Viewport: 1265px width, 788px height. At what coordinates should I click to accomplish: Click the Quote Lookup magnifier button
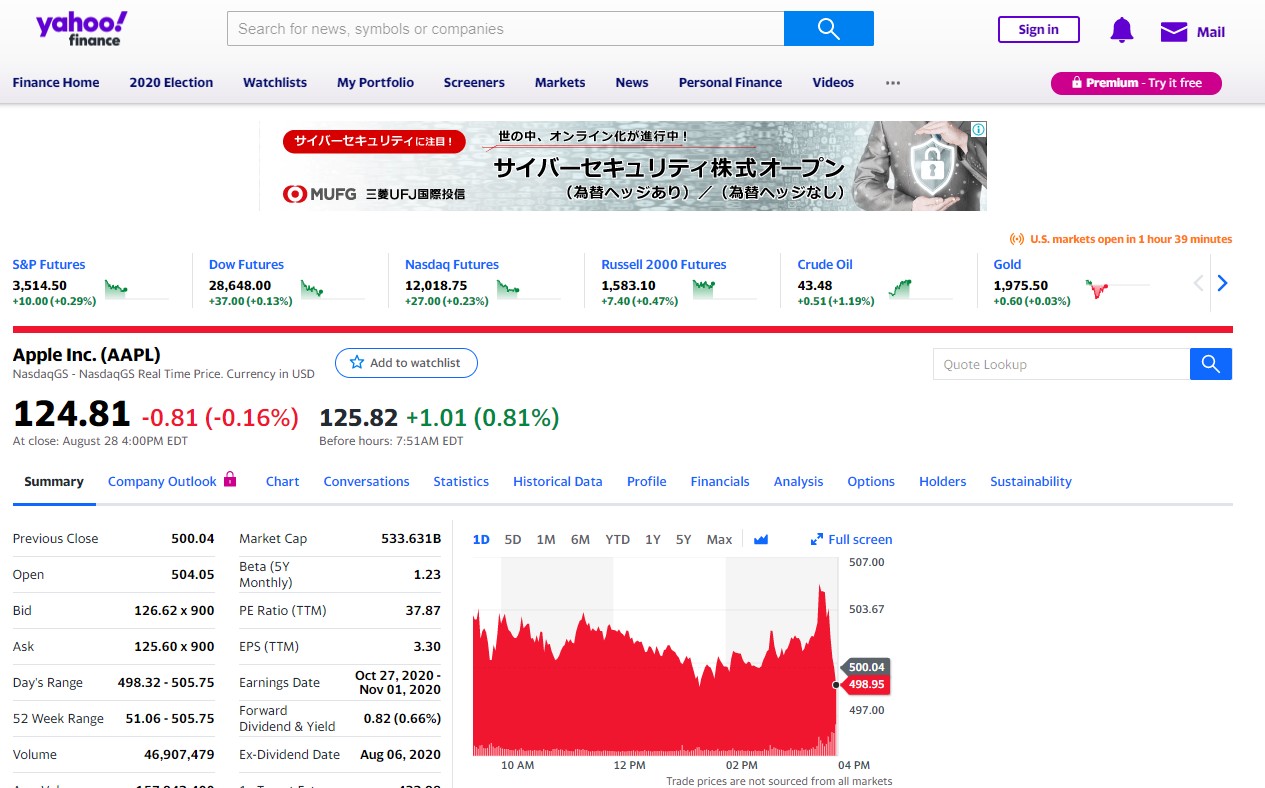click(x=1211, y=364)
